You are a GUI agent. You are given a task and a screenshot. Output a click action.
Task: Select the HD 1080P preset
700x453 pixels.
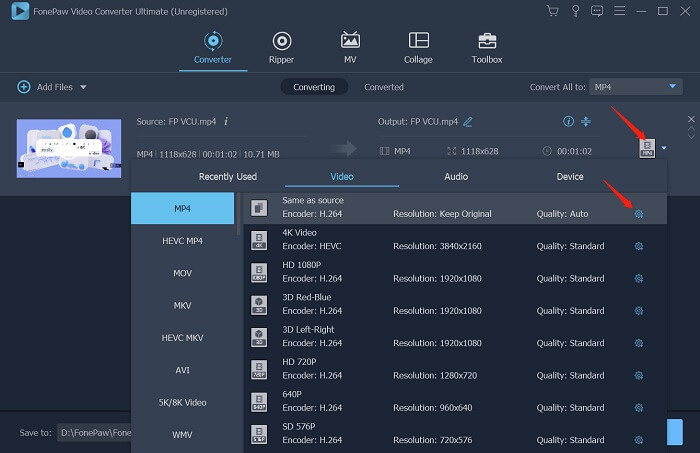(455, 272)
